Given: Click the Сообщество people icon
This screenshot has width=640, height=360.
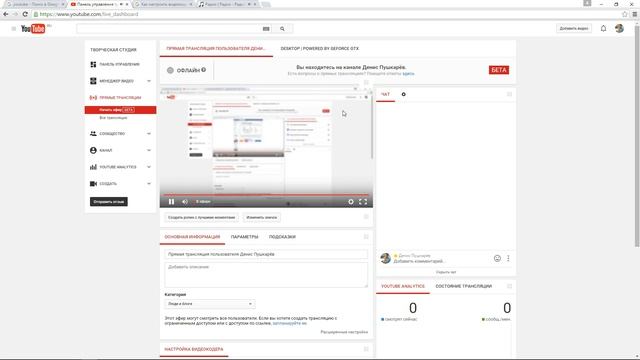Looking at the screenshot, I should [93, 133].
